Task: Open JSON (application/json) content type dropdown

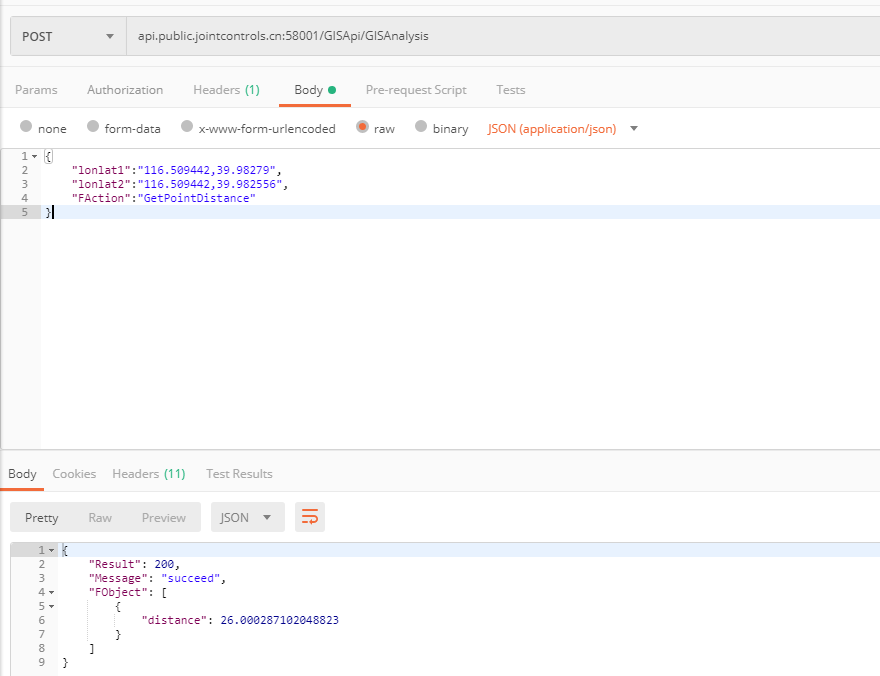Action: pos(562,128)
